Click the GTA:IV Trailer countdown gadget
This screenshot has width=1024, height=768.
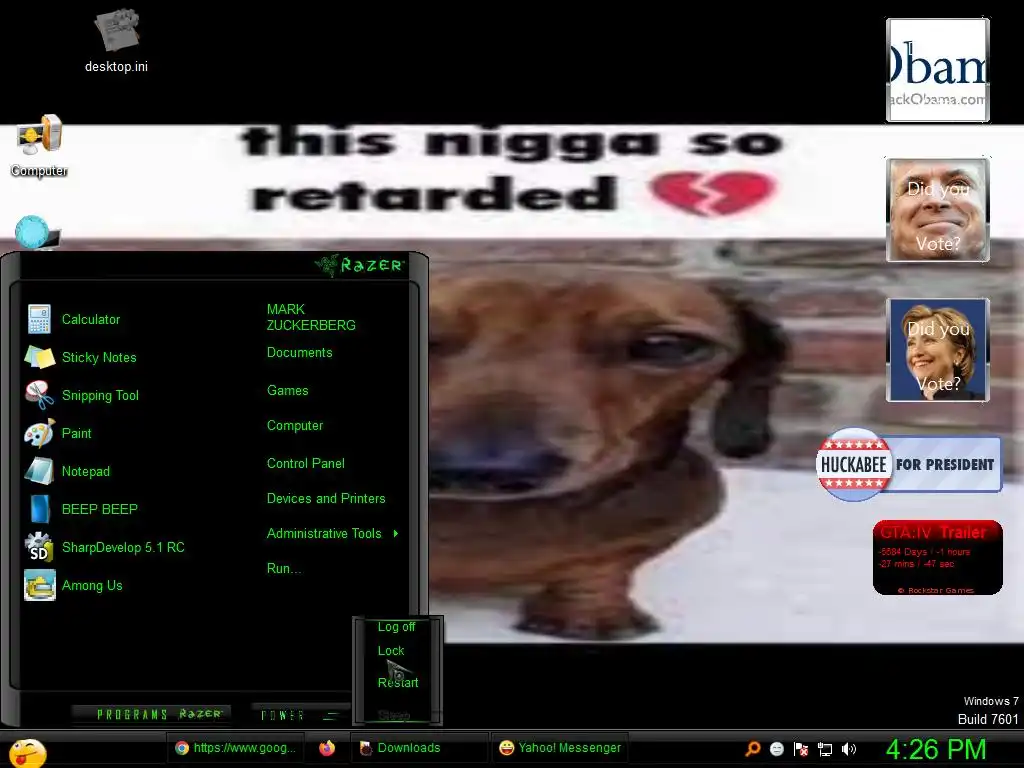(x=938, y=558)
